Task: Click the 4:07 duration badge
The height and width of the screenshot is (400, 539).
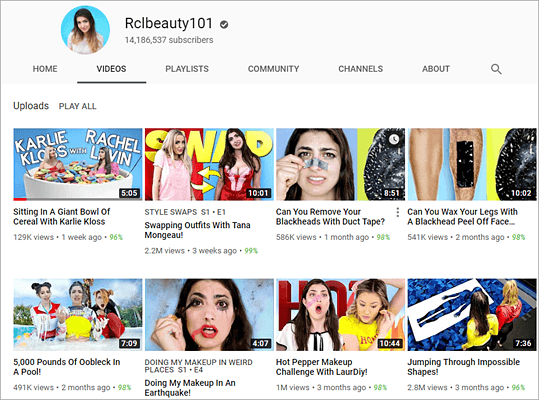Action: [x=260, y=343]
